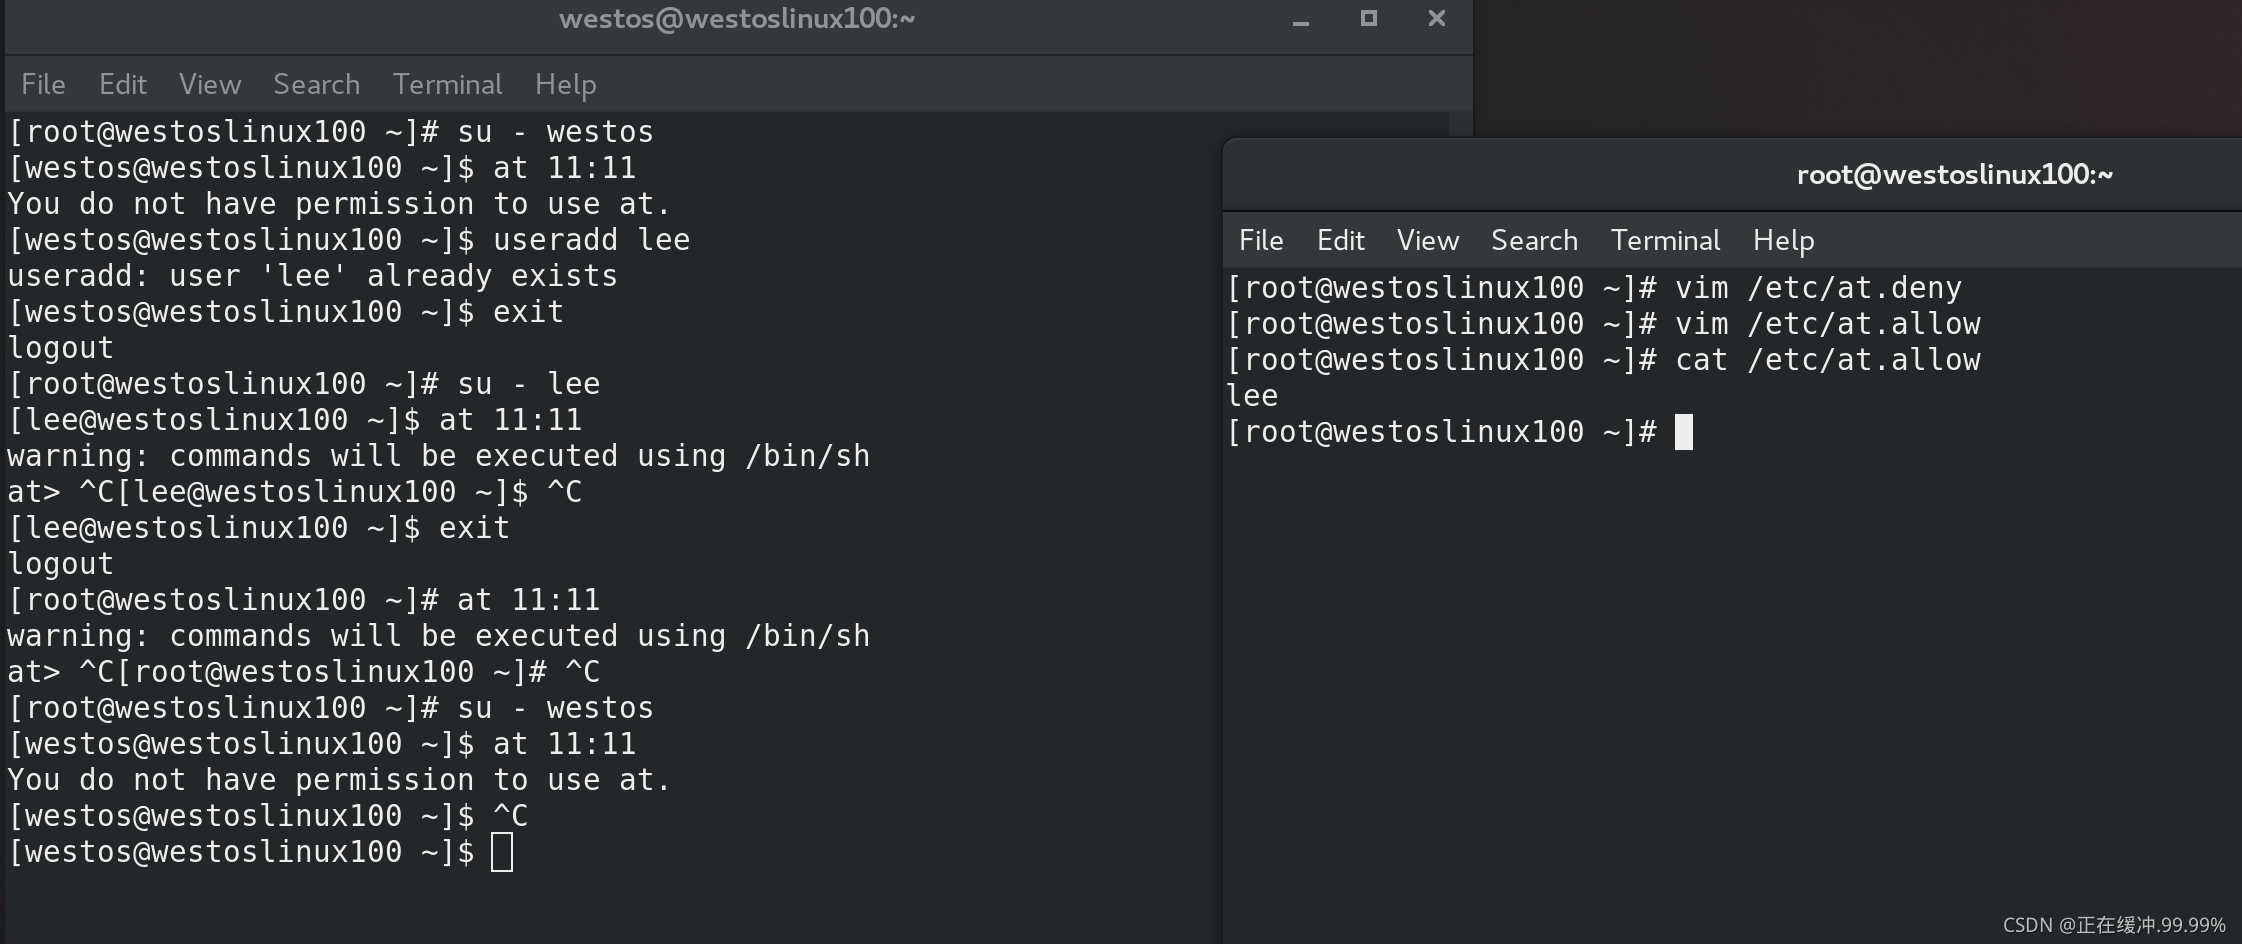Click the 'cat /etc/at.allow' command line

(1603, 360)
